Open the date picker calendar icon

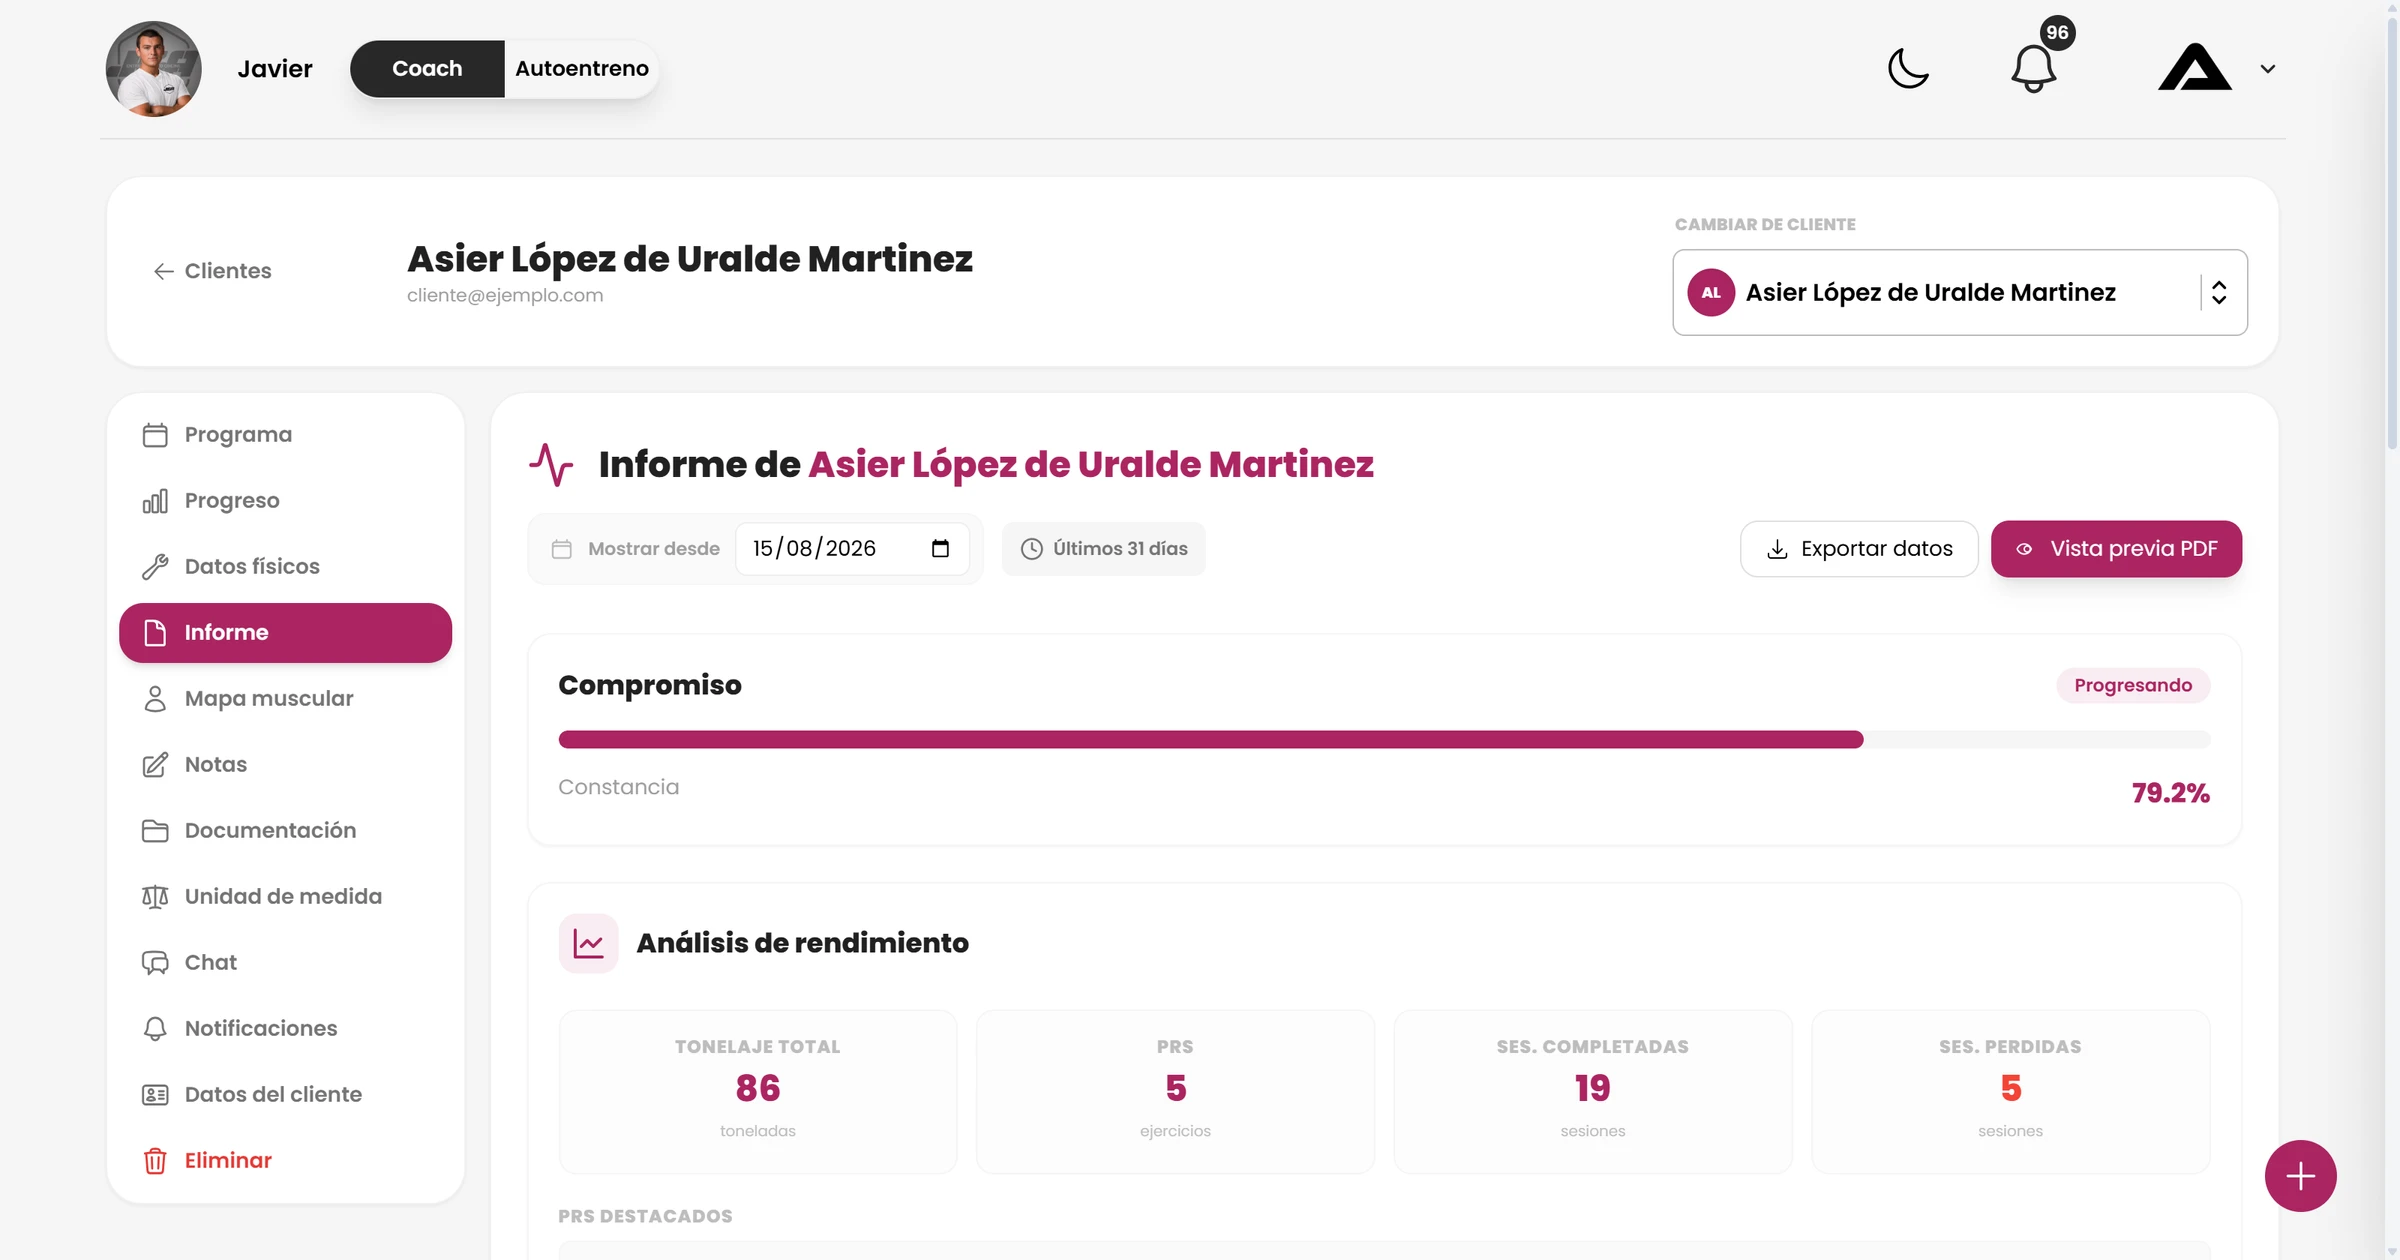click(x=940, y=549)
